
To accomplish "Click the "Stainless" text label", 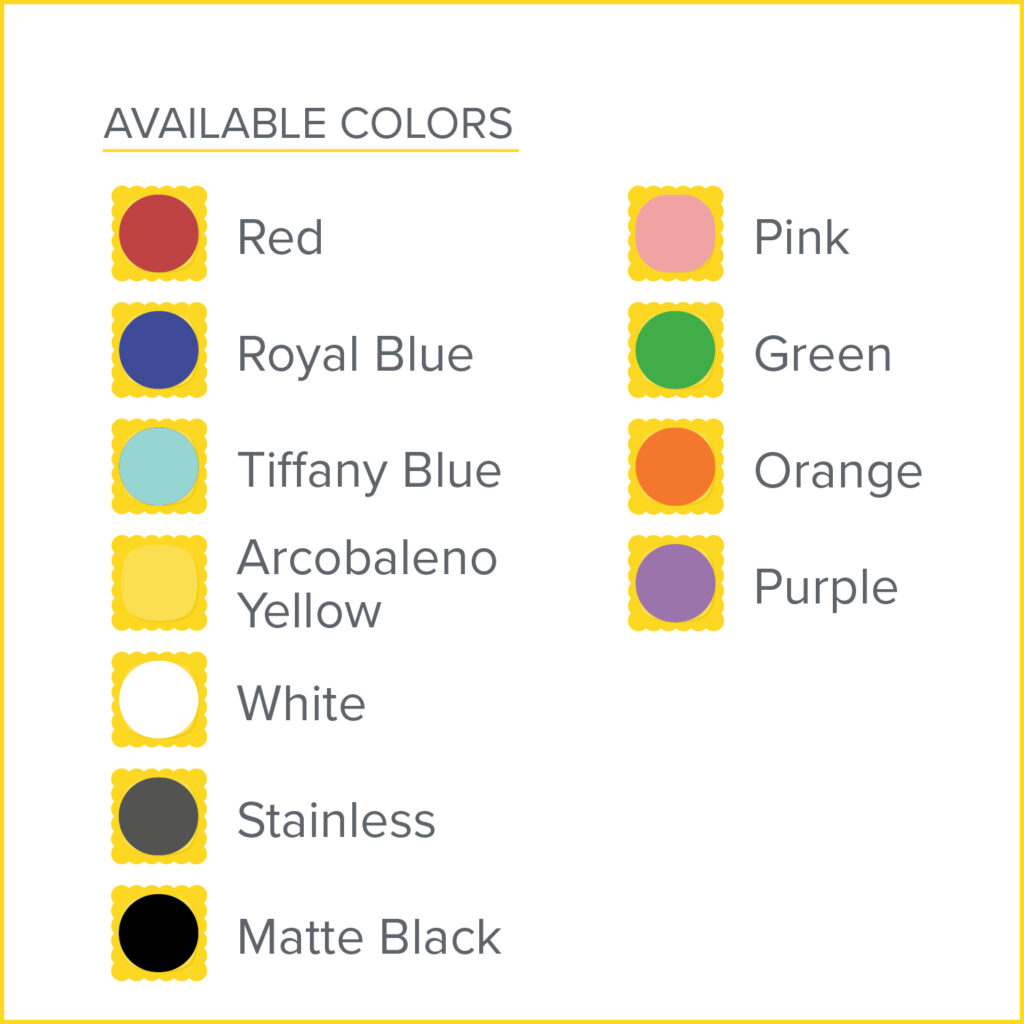I will 336,821.
